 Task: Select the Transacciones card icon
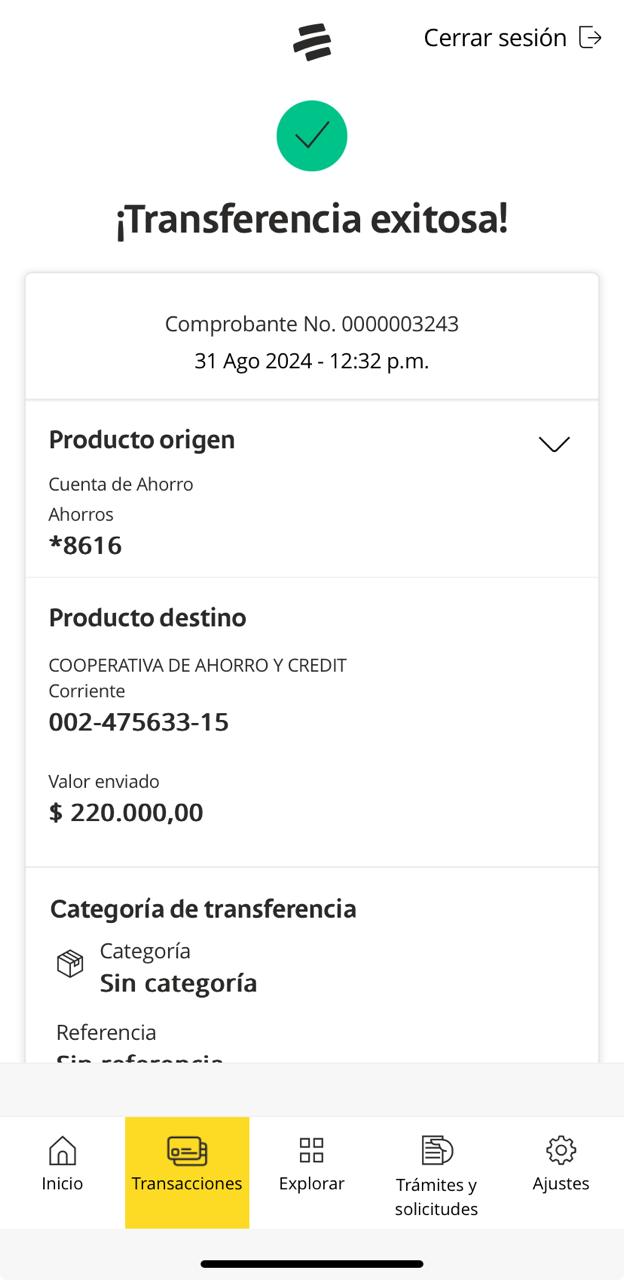(187, 1151)
